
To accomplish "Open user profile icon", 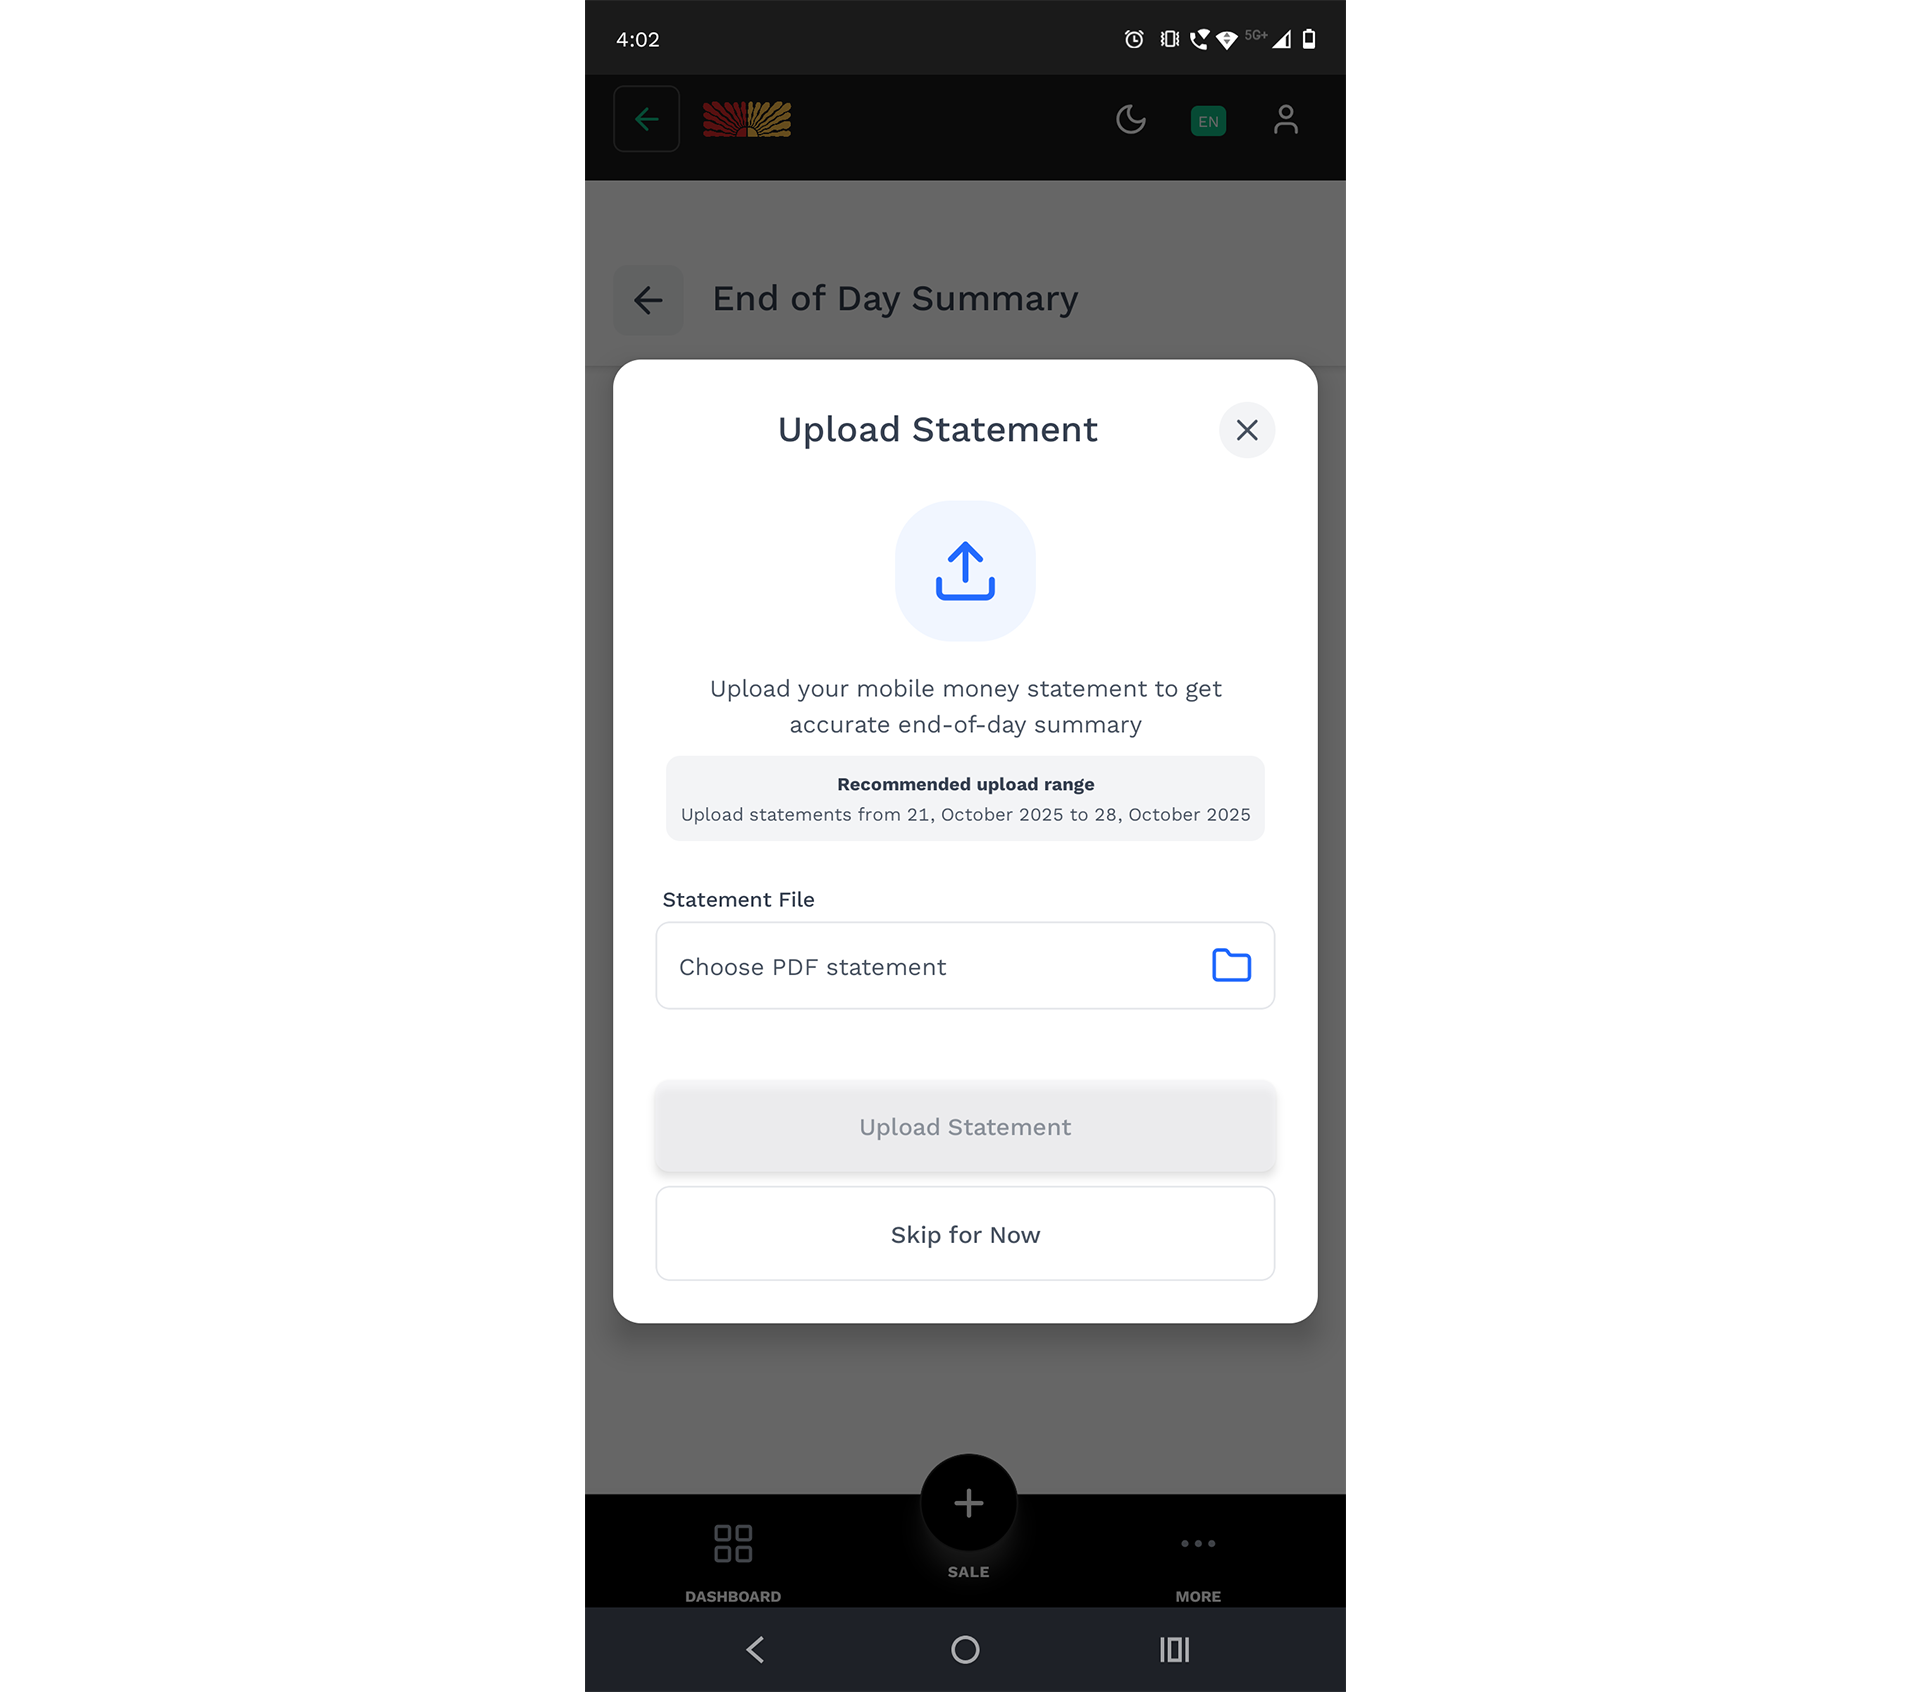I will click(x=1286, y=120).
